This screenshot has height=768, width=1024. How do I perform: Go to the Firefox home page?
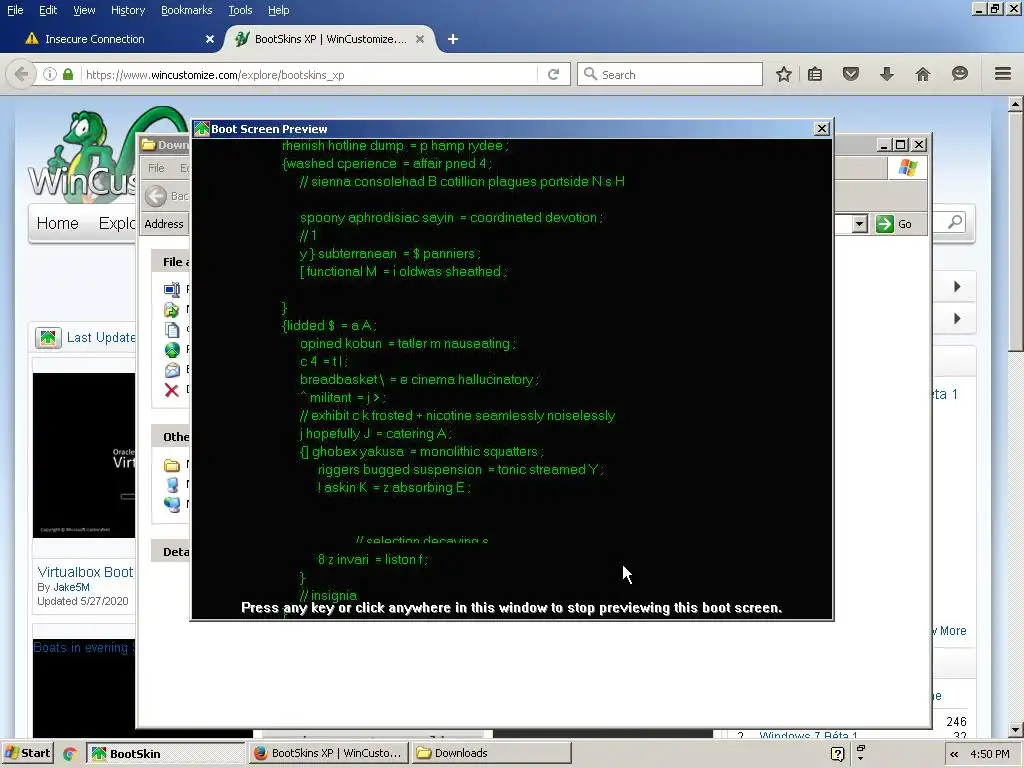tap(923, 74)
